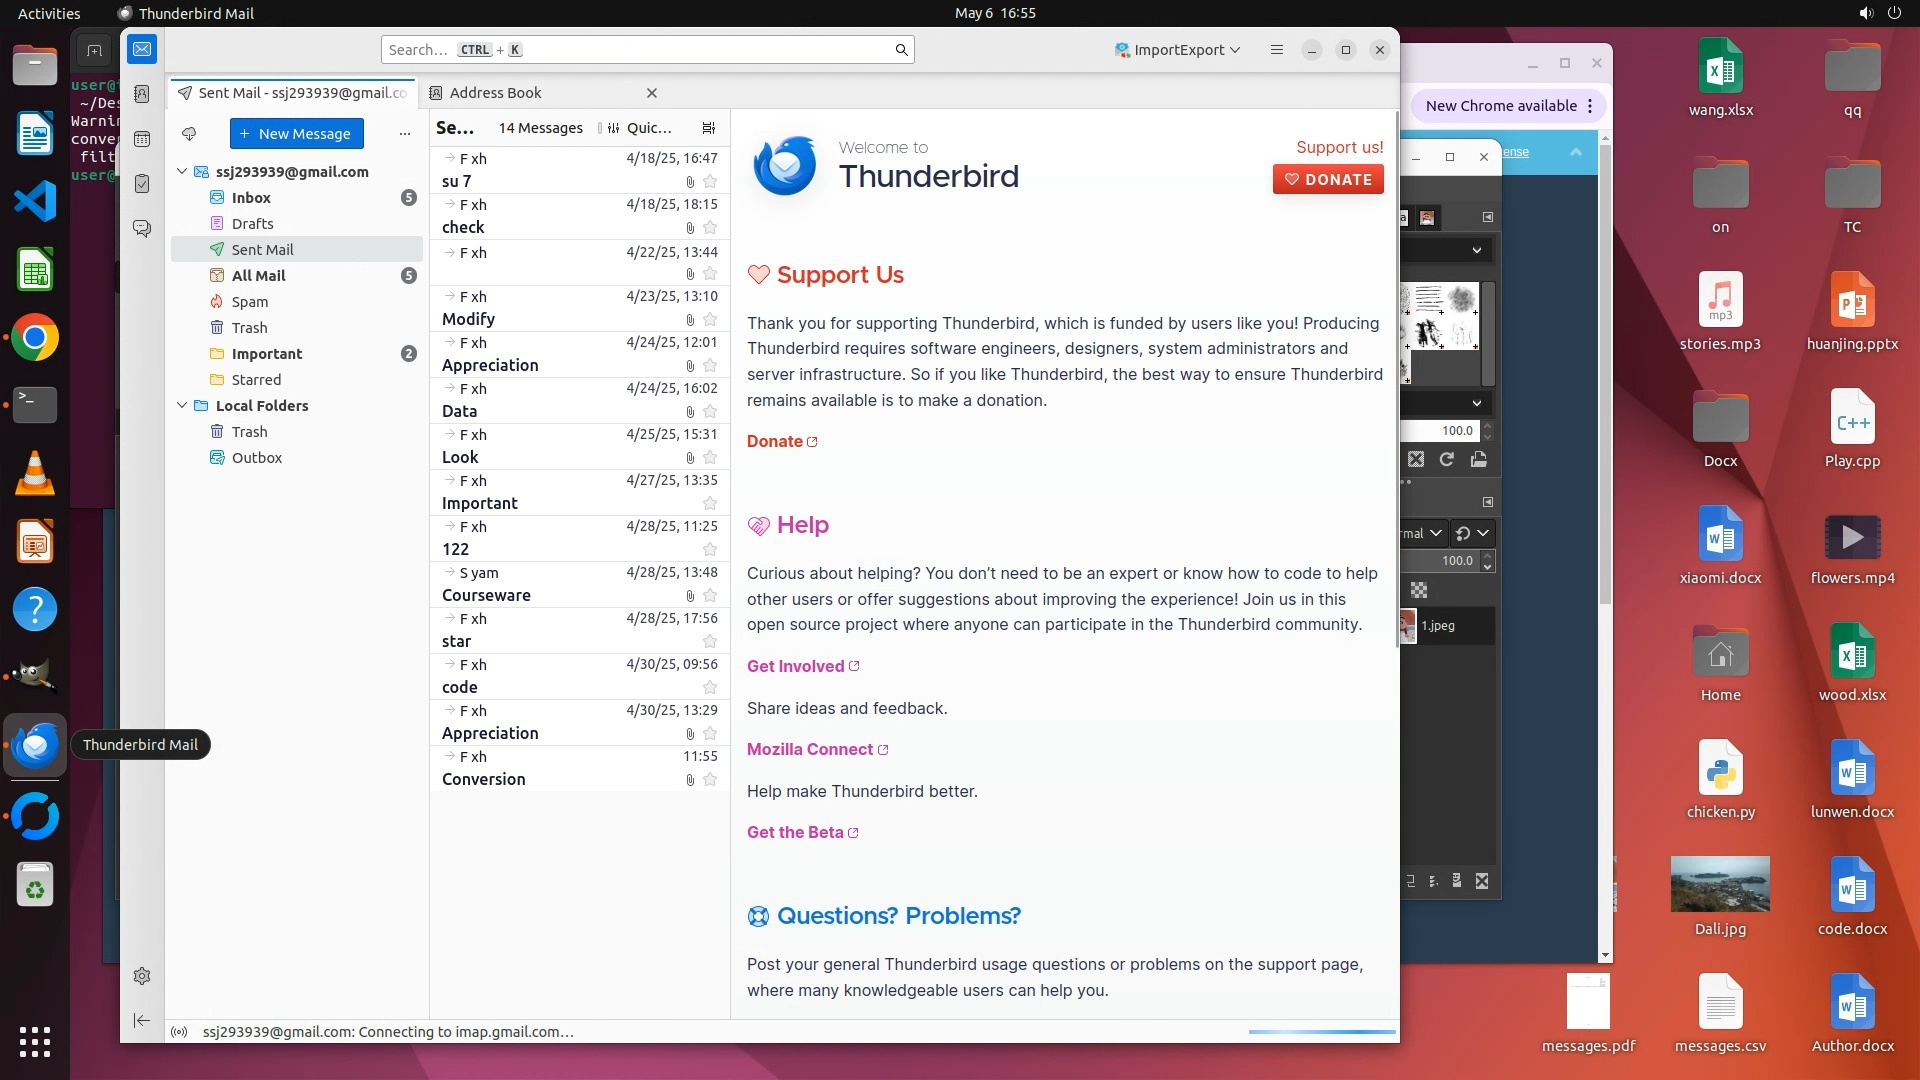Open message list display options icon
Viewport: 1920px width, 1080px height.
coord(709,128)
